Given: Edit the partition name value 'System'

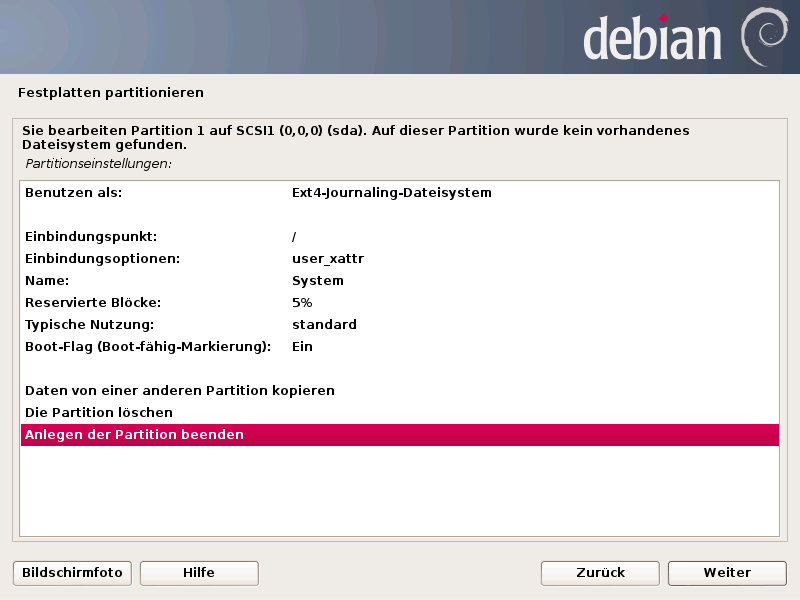Looking at the screenshot, I should tap(317, 281).
